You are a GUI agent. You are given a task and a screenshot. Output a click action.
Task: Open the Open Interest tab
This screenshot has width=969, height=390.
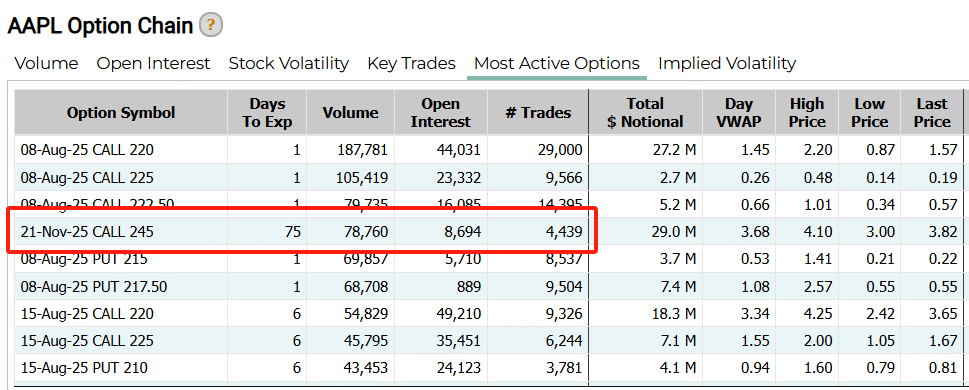point(153,63)
